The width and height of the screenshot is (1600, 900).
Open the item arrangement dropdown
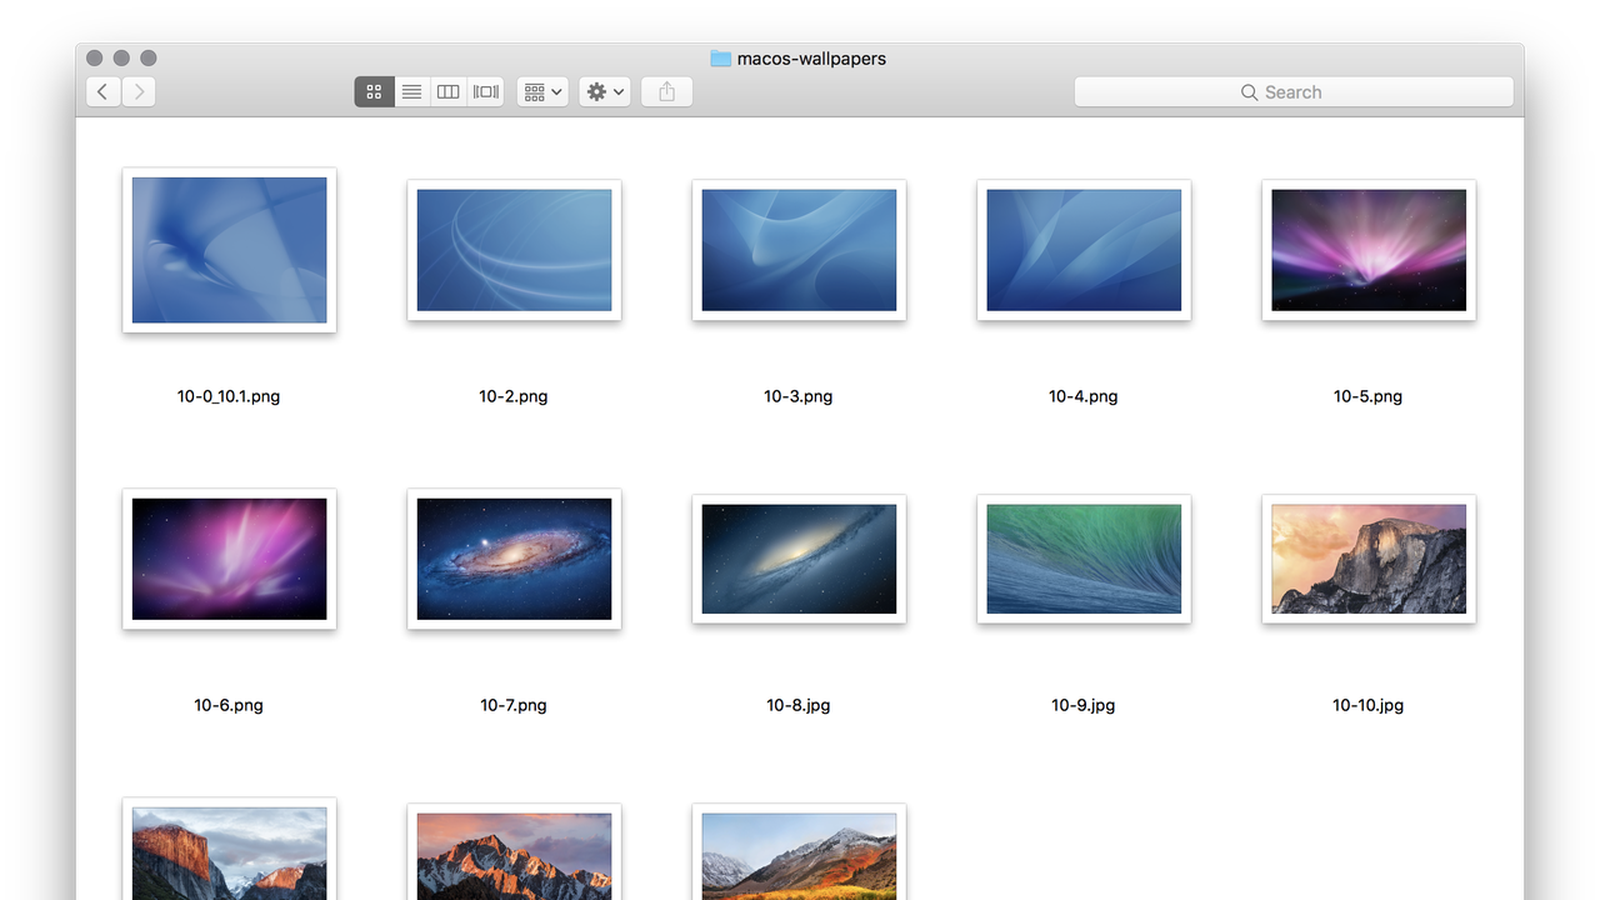pyautogui.click(x=541, y=91)
